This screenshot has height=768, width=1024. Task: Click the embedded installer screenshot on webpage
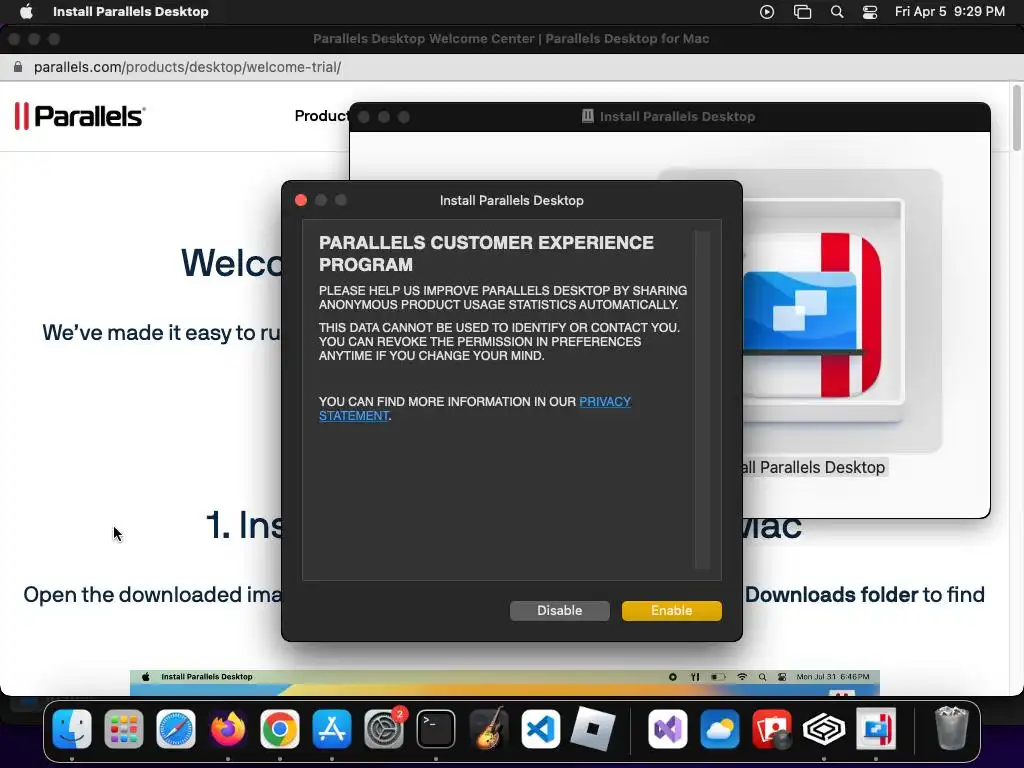[505, 682]
